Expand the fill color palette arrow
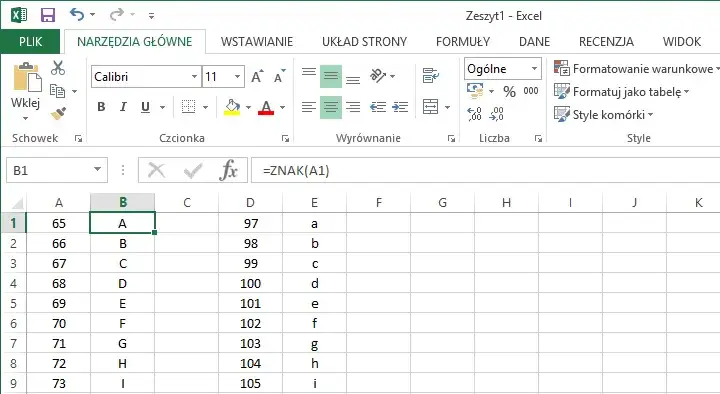This screenshot has width=720, height=394. [248, 107]
